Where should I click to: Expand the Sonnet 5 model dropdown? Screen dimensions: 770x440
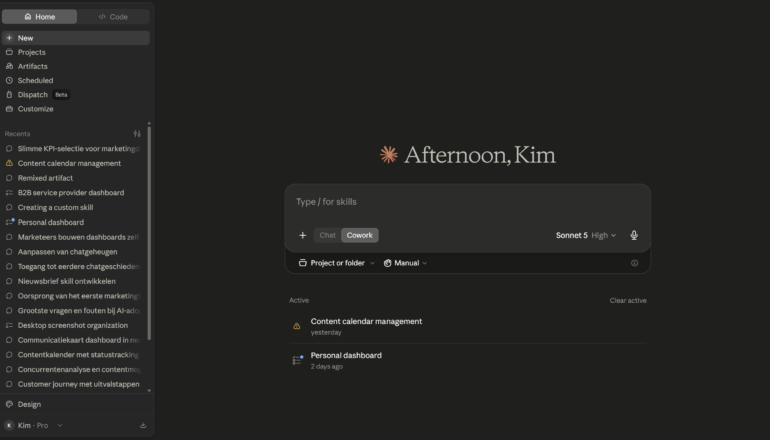pyautogui.click(x=586, y=235)
